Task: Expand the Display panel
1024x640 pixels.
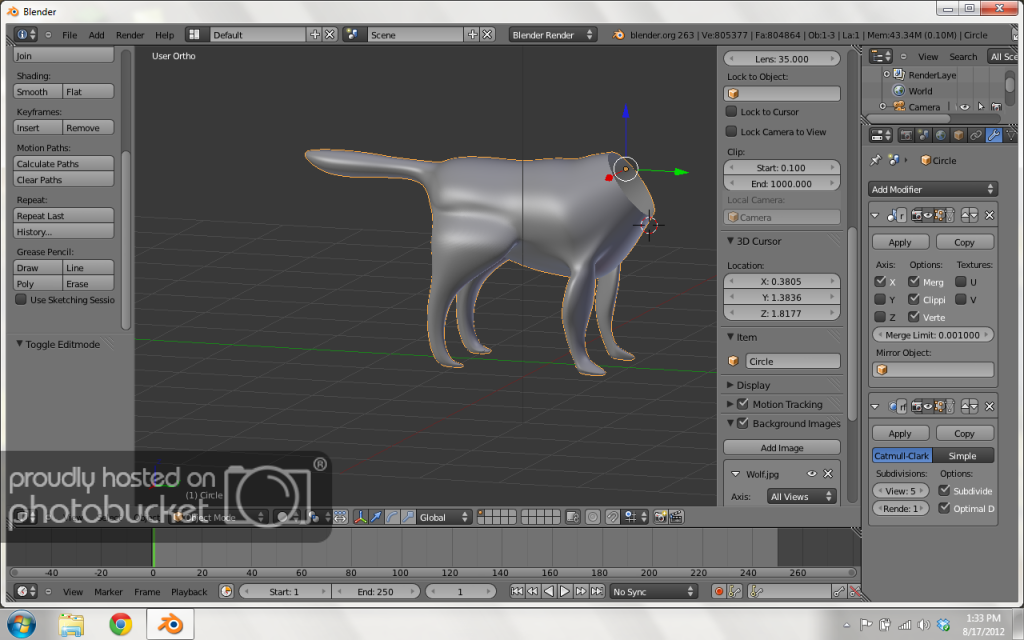Action: (731, 385)
